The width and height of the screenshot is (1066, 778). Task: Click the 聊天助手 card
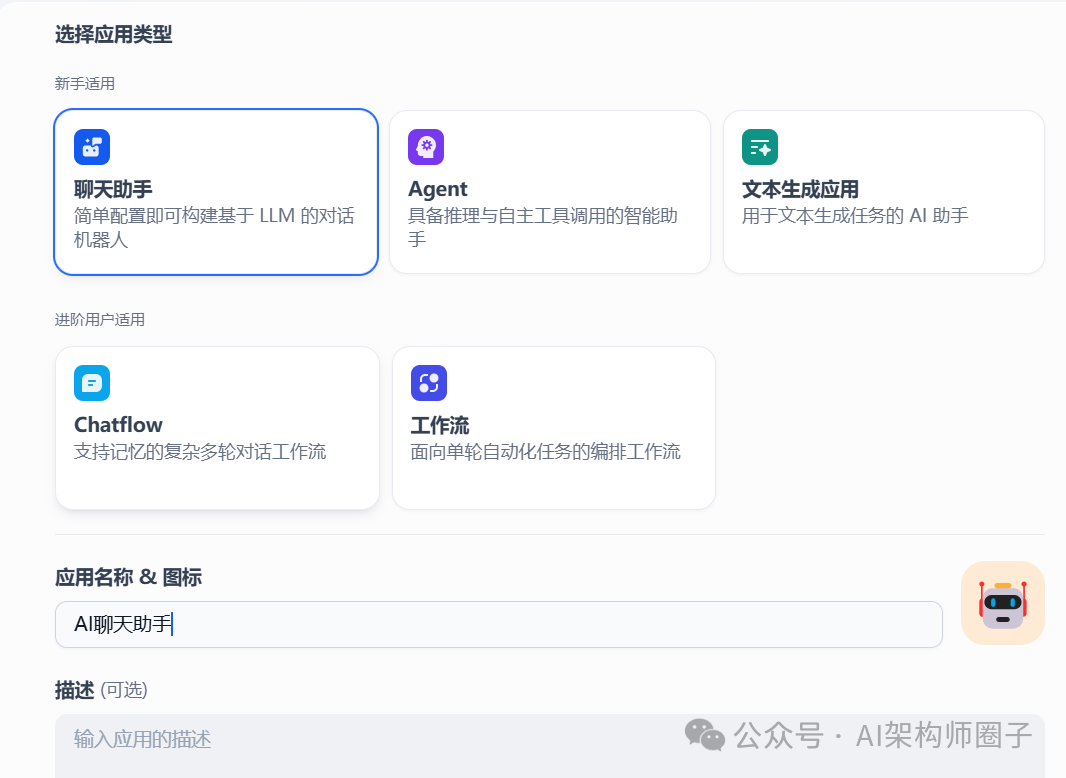pos(216,192)
